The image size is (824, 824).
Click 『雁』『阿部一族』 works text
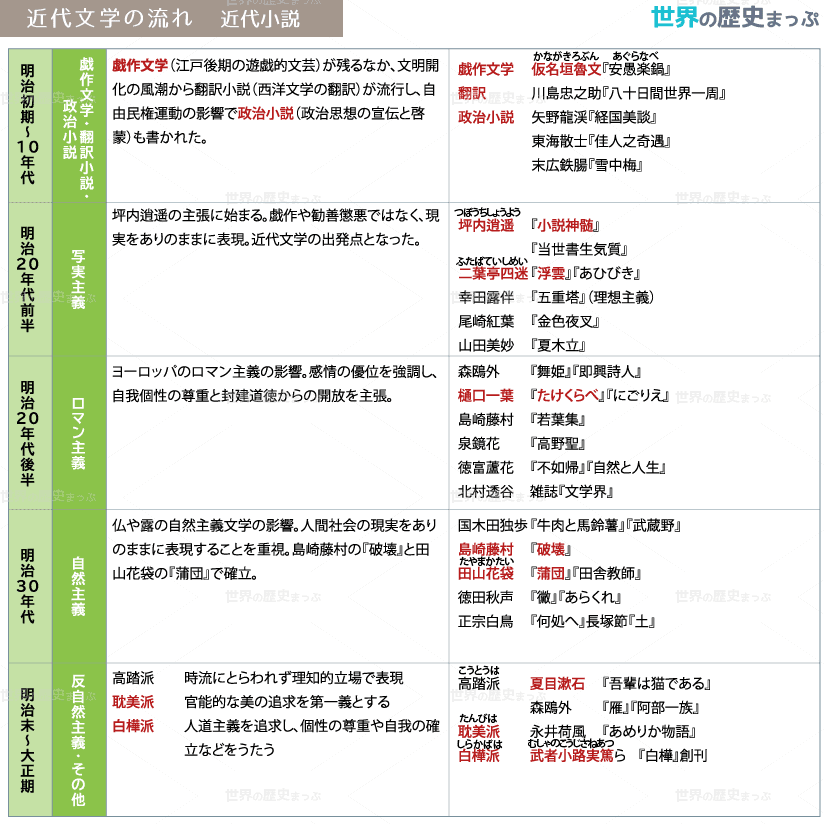[650, 708]
